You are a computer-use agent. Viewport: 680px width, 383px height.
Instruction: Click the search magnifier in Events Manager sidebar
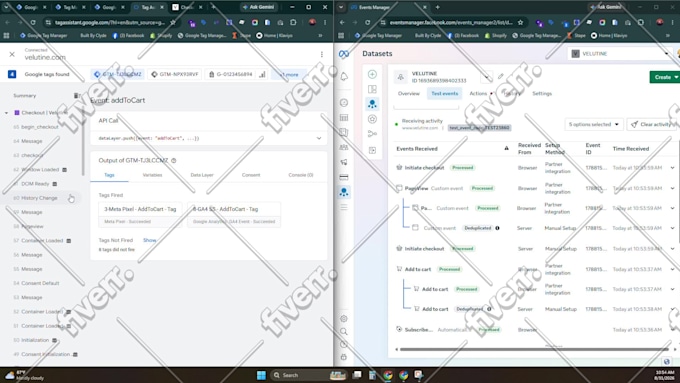344,331
